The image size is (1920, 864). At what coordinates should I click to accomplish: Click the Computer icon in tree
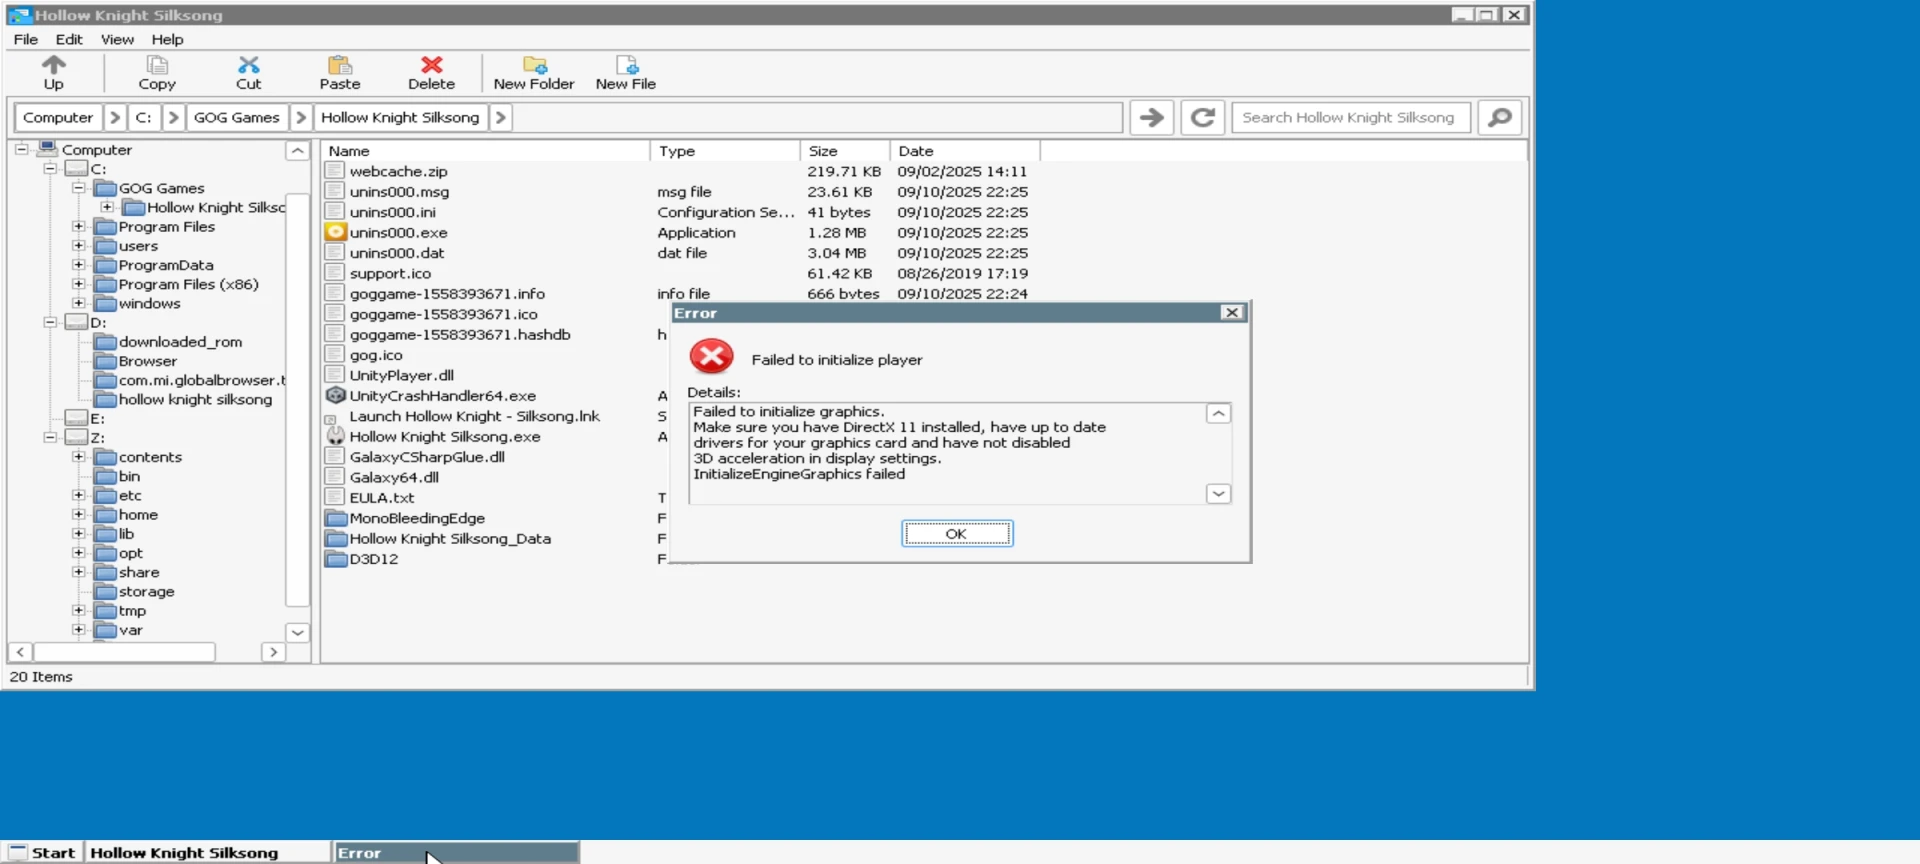point(47,149)
